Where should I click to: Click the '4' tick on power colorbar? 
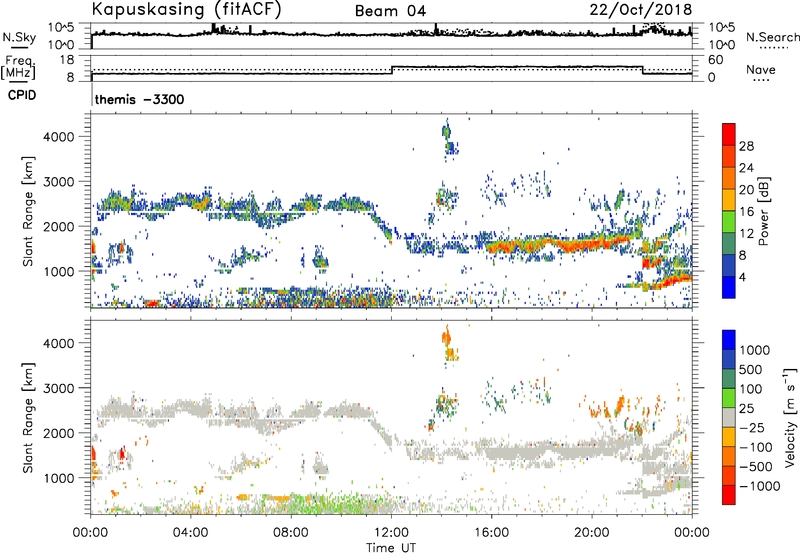742,277
